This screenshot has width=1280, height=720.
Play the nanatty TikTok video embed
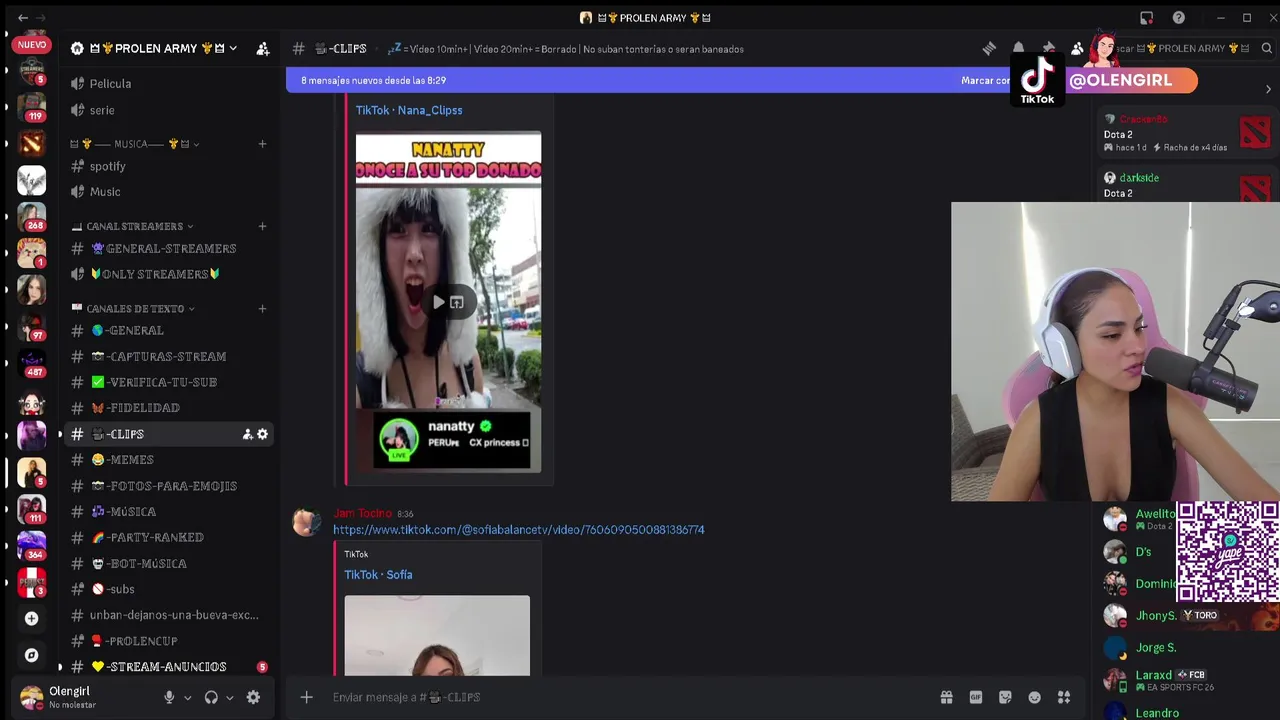click(x=438, y=302)
